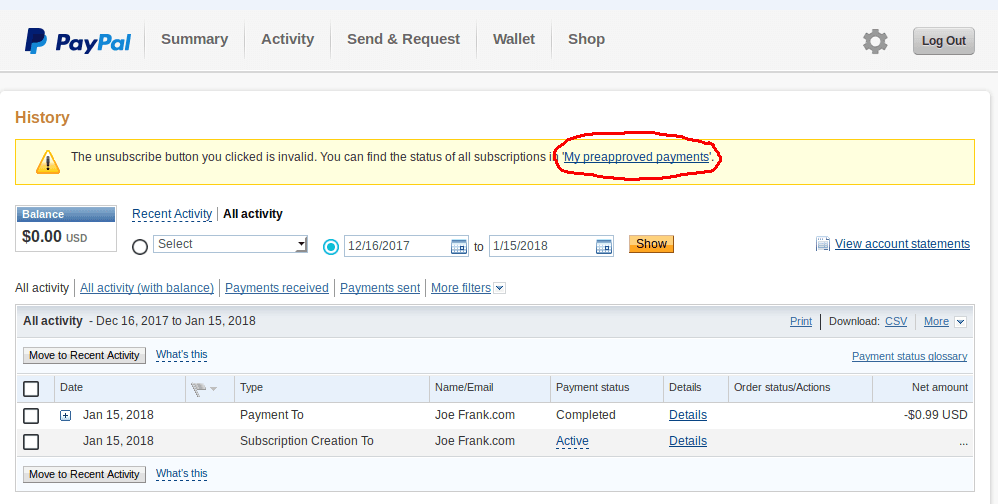Open the More download options arrow
This screenshot has width=998, height=504.
[x=961, y=322]
